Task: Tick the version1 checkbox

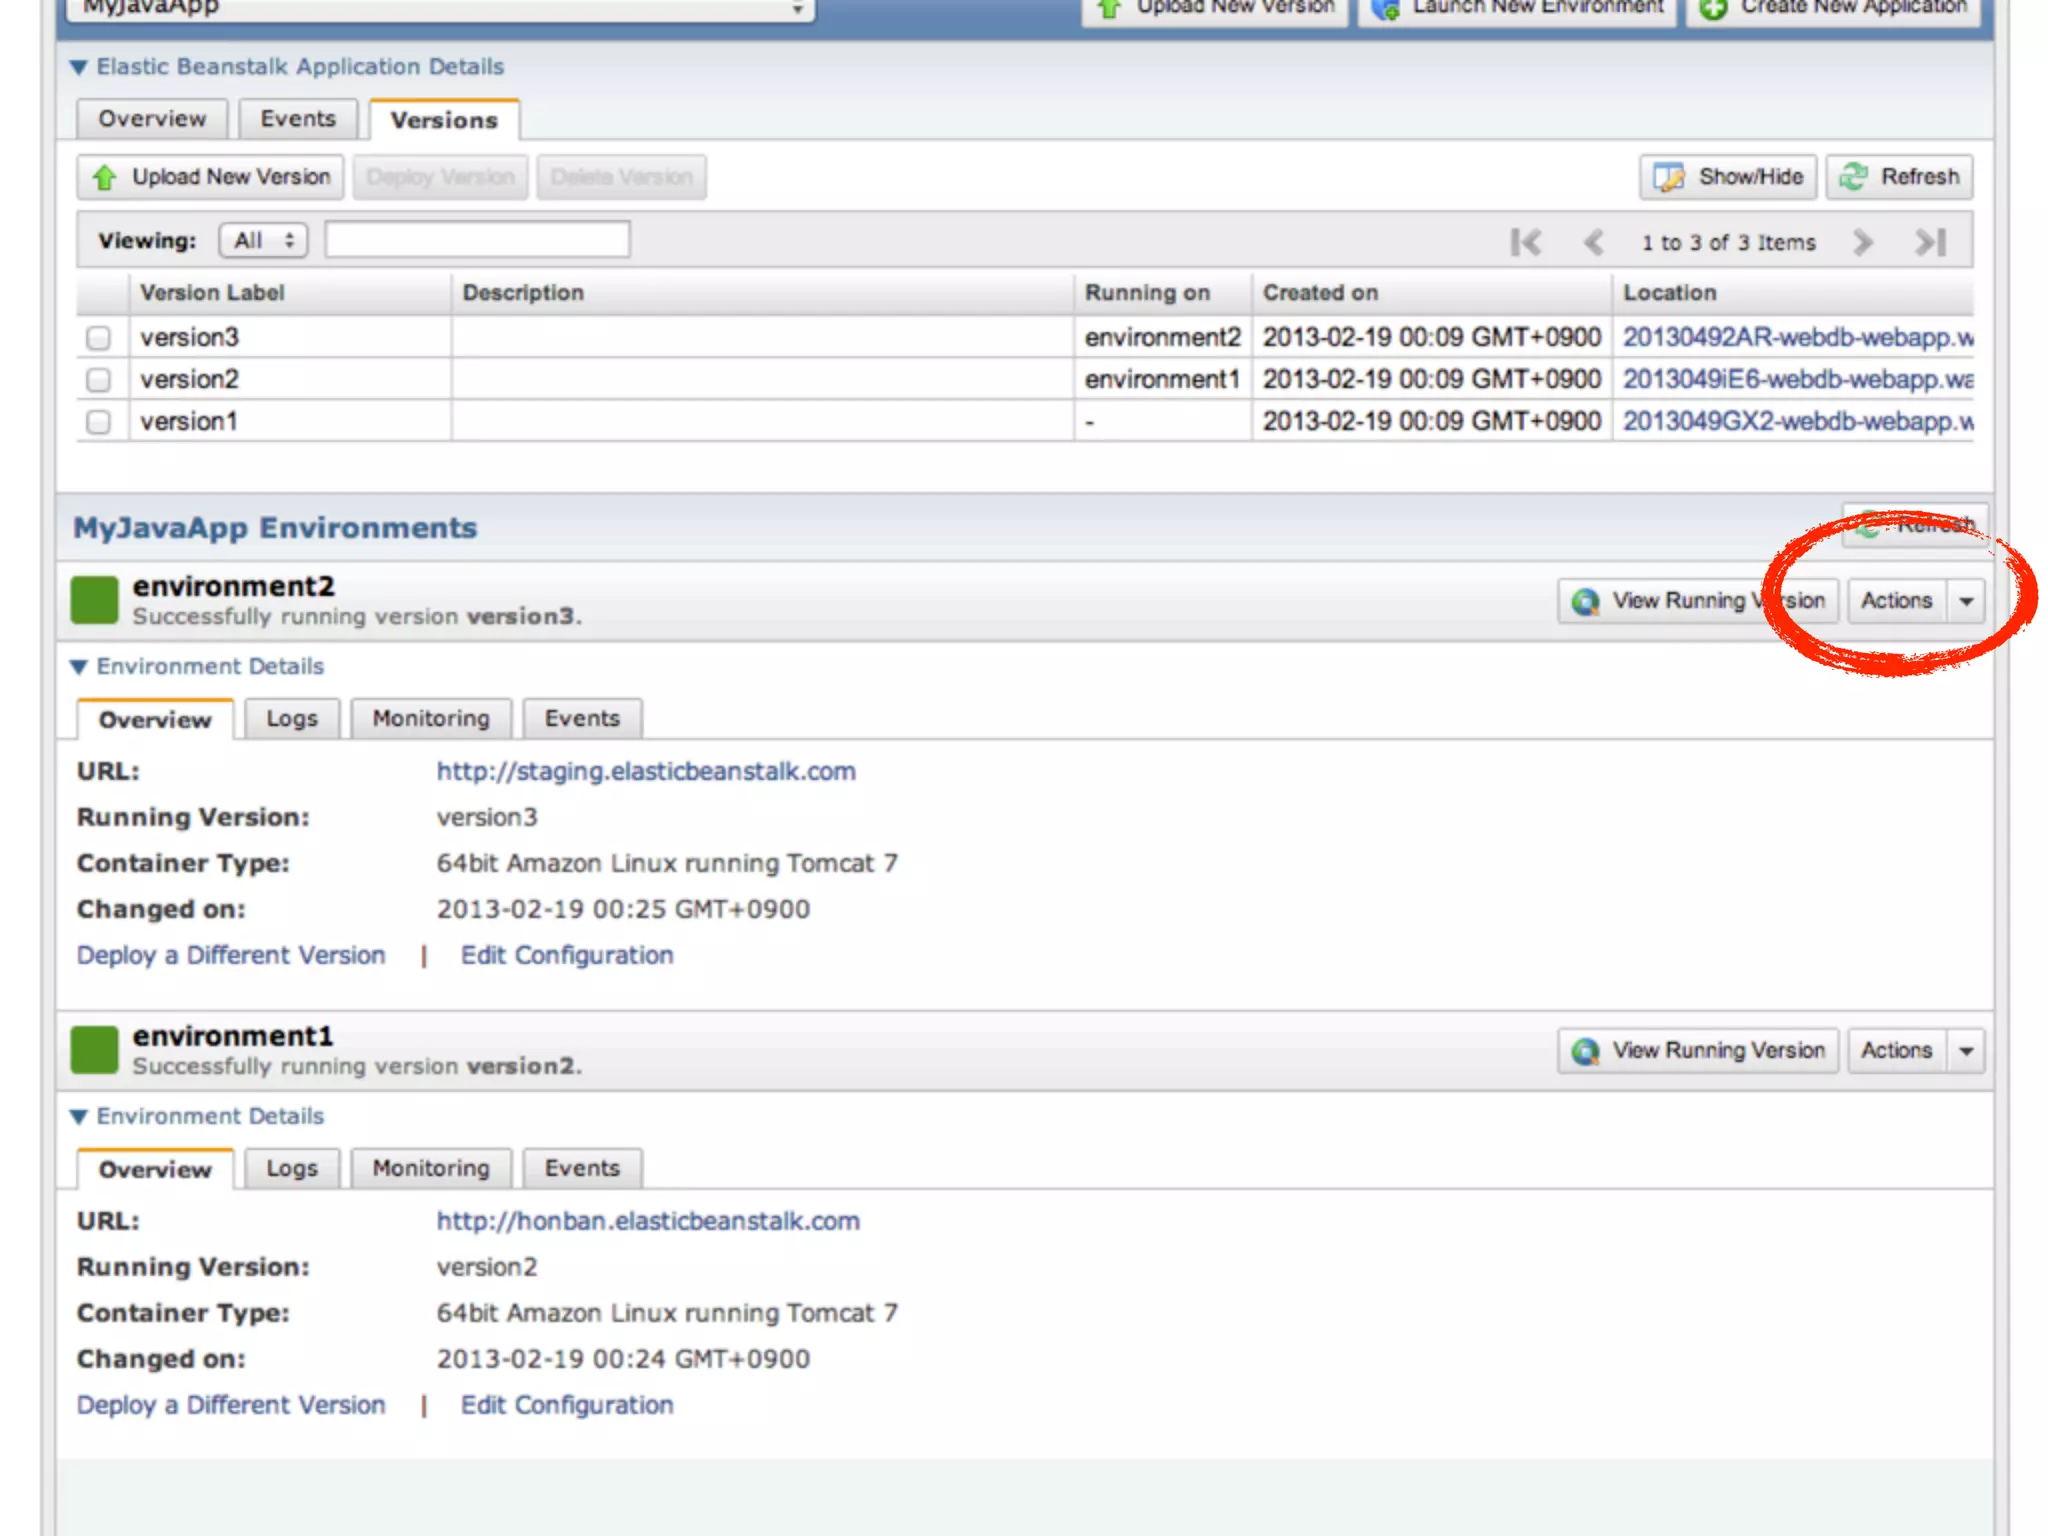Action: [x=98, y=422]
